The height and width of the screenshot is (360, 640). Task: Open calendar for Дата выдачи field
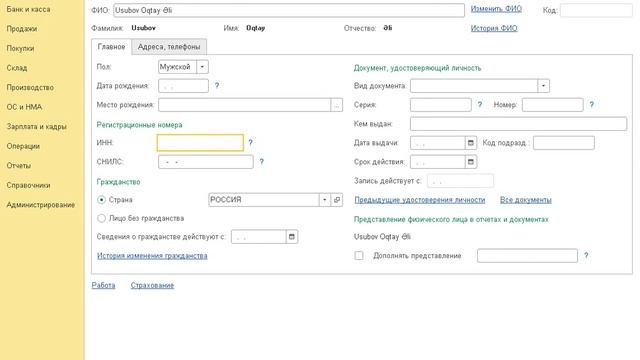pos(471,143)
